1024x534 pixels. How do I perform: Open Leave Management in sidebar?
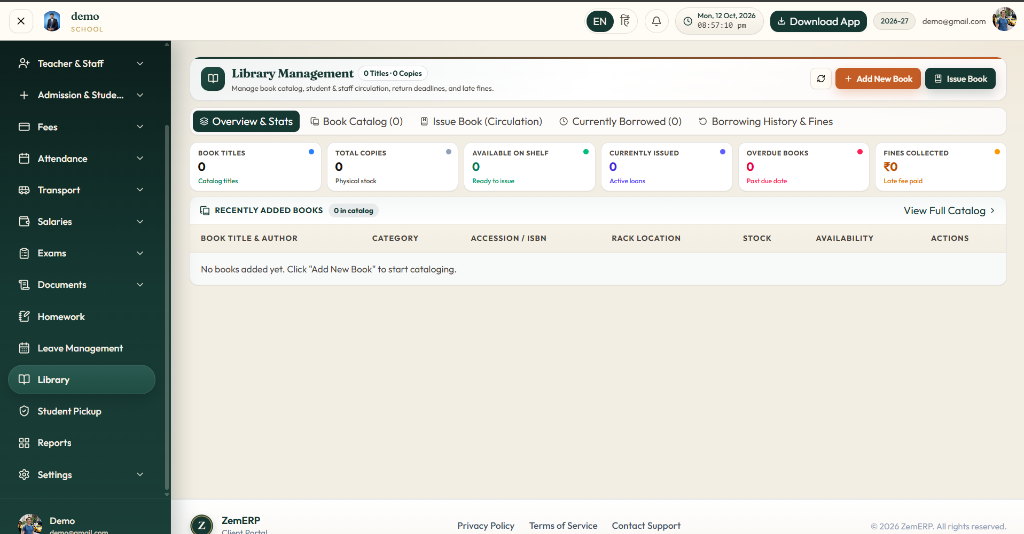click(82, 348)
